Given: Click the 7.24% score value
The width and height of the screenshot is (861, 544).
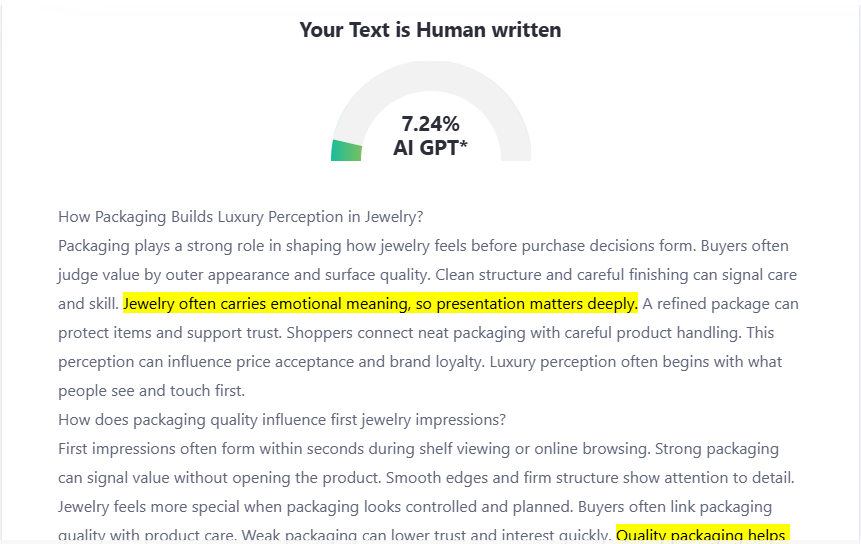Looking at the screenshot, I should [x=430, y=124].
